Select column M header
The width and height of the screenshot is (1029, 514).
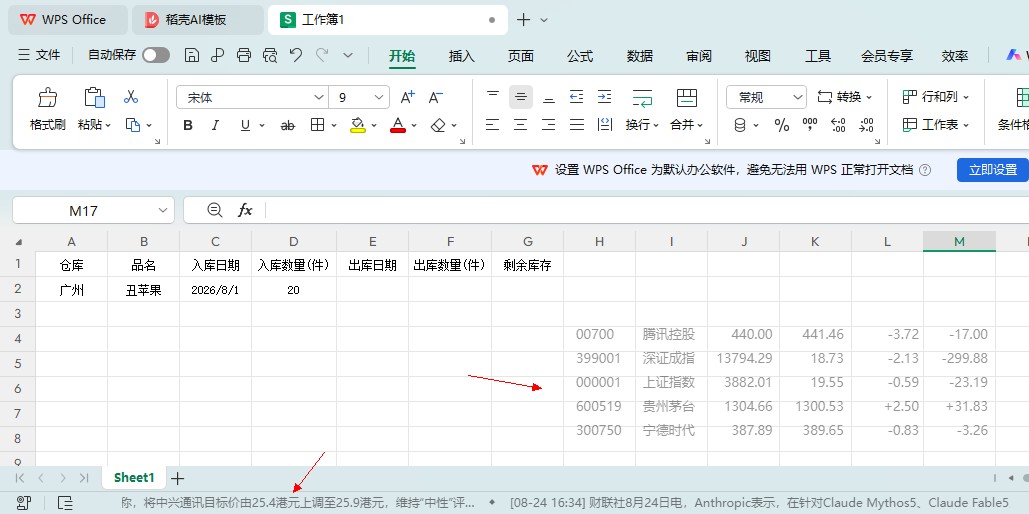click(x=959, y=241)
